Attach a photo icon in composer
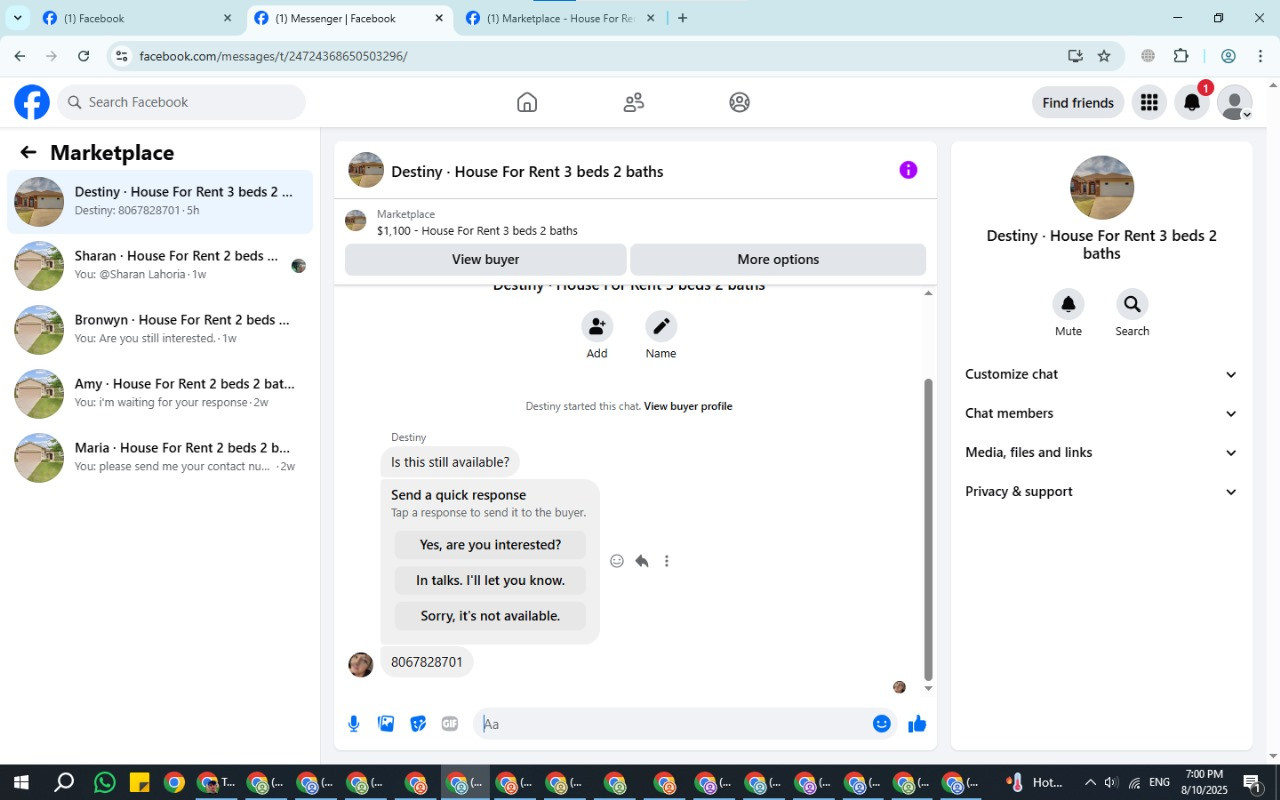 (386, 724)
